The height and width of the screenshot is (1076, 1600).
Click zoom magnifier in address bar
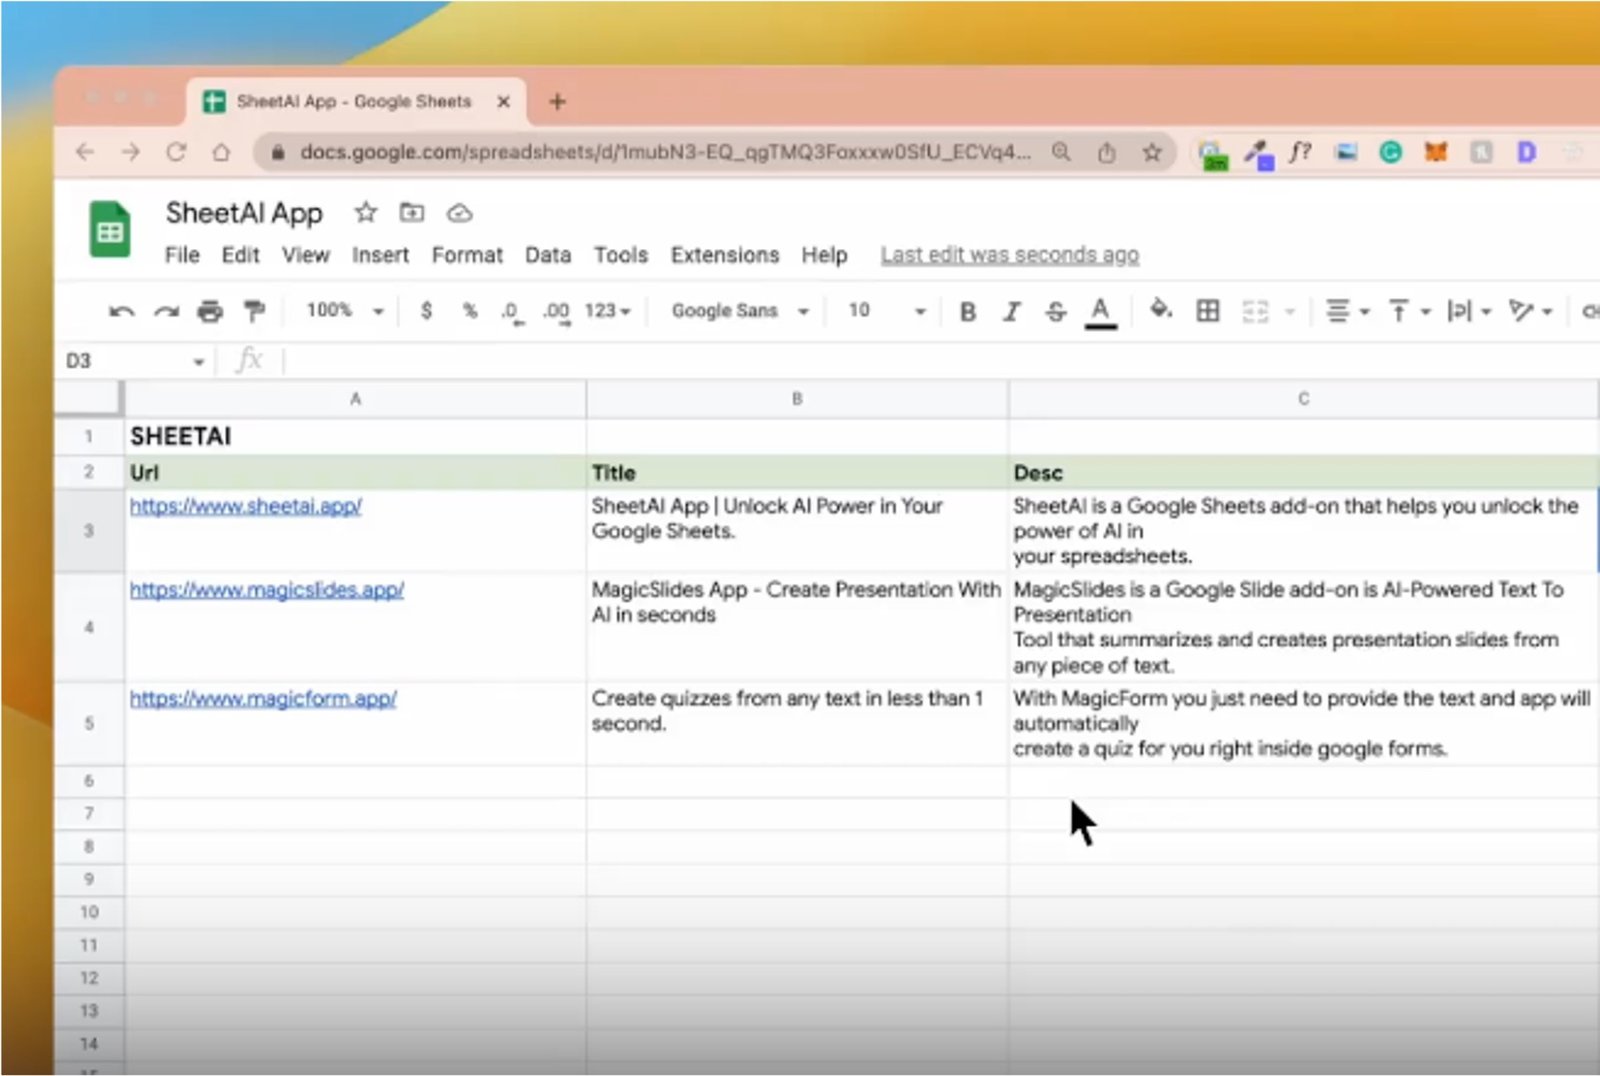point(1061,152)
